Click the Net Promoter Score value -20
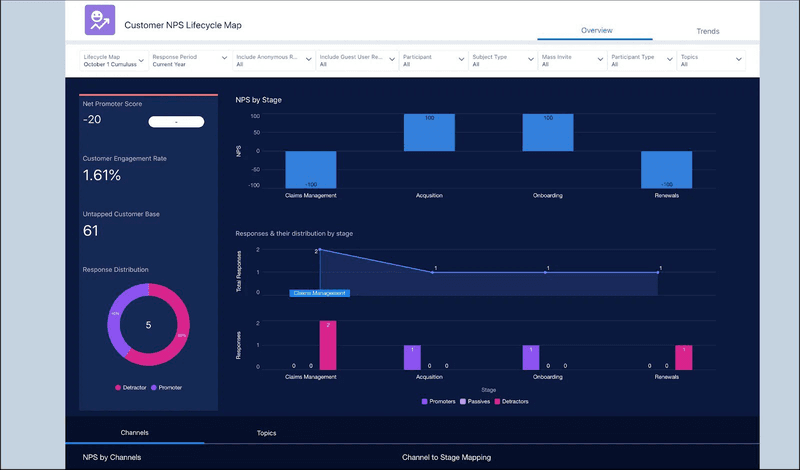 point(92,119)
